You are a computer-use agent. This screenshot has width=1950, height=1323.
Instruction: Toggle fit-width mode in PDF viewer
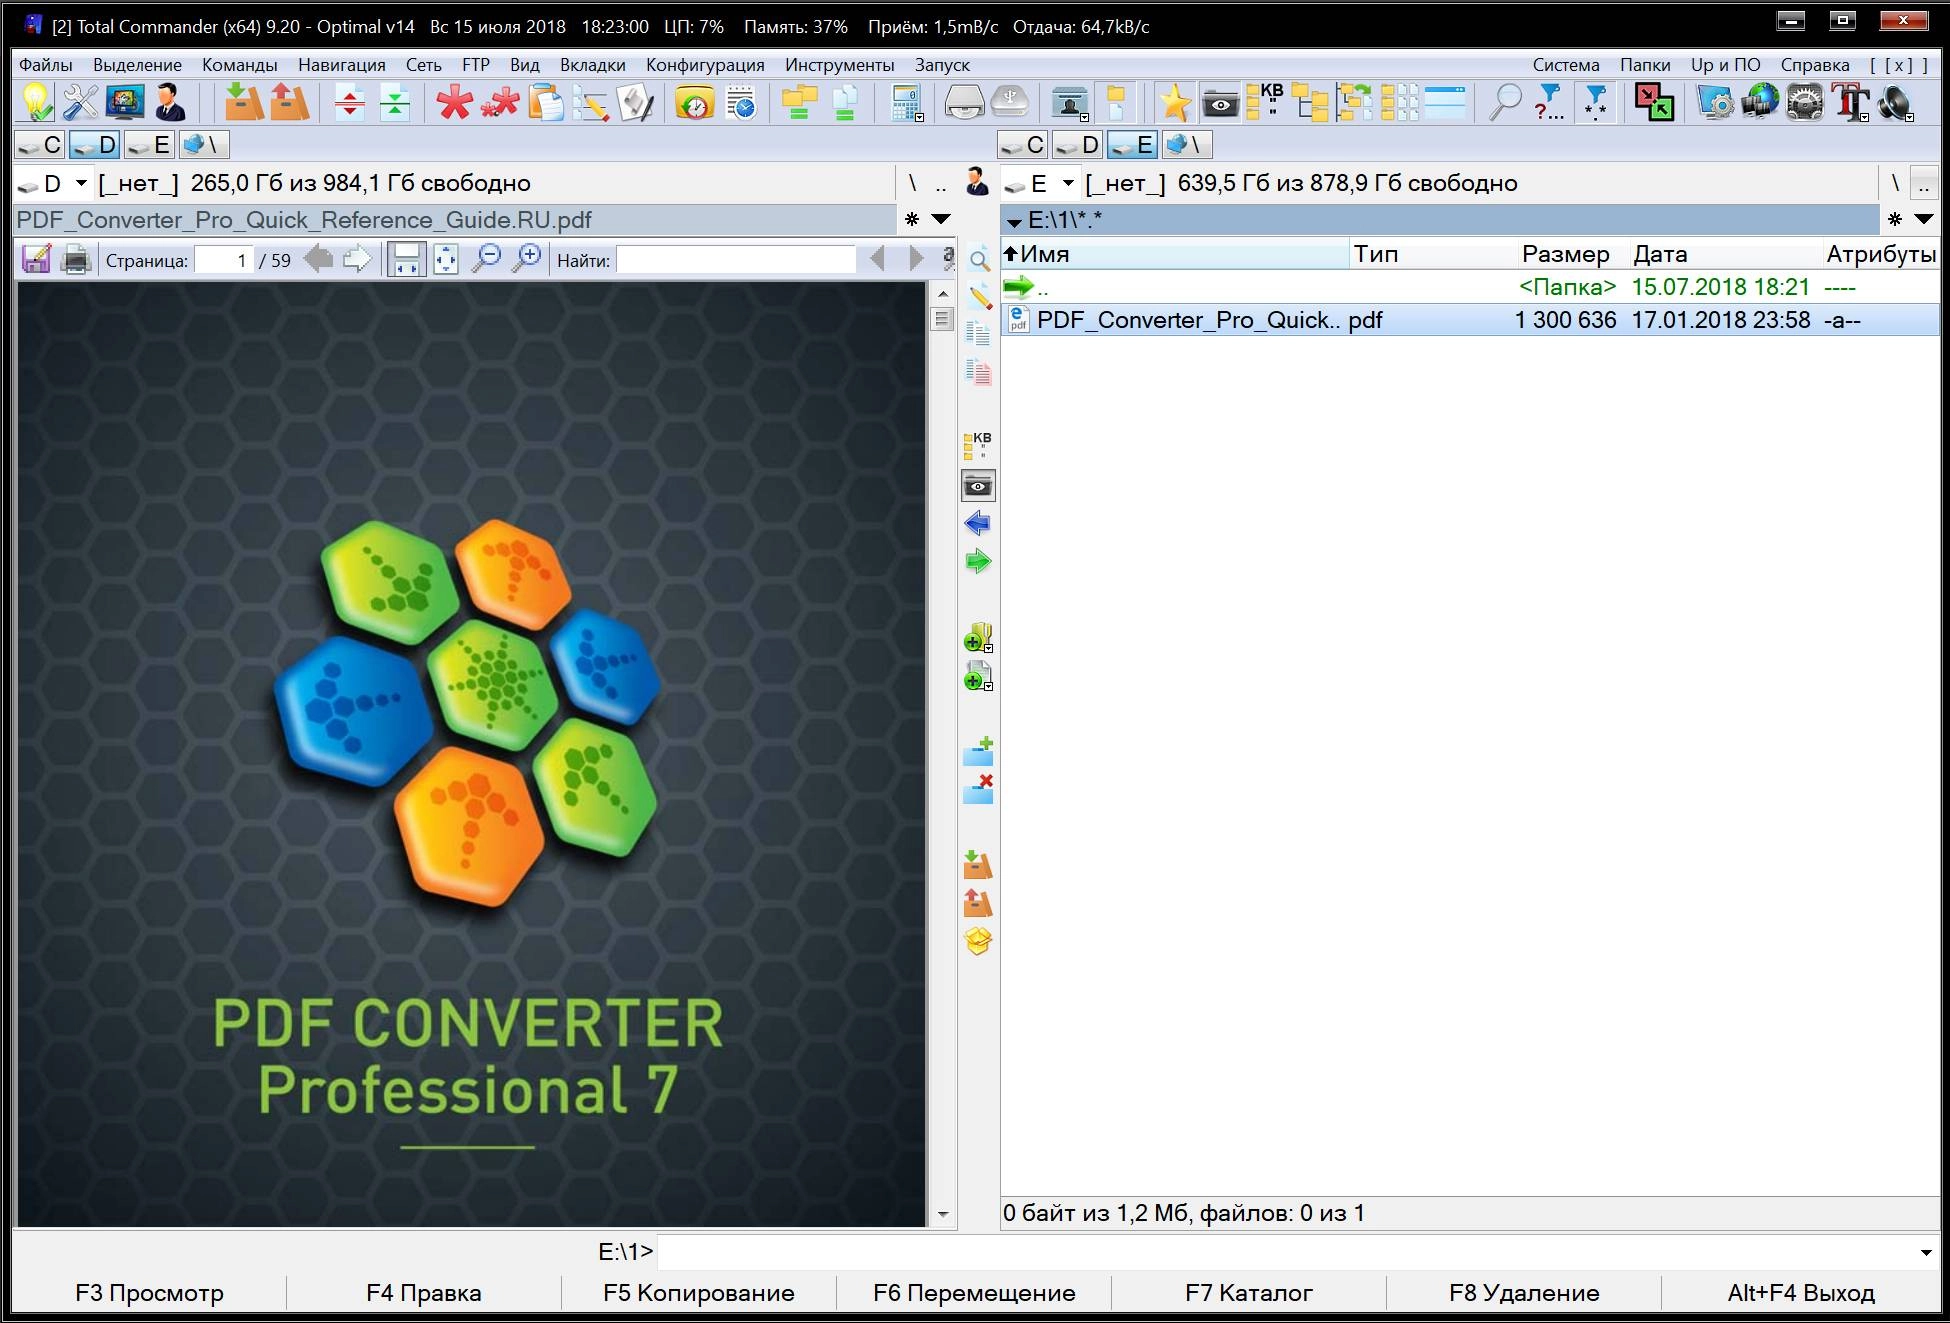pyautogui.click(x=406, y=259)
